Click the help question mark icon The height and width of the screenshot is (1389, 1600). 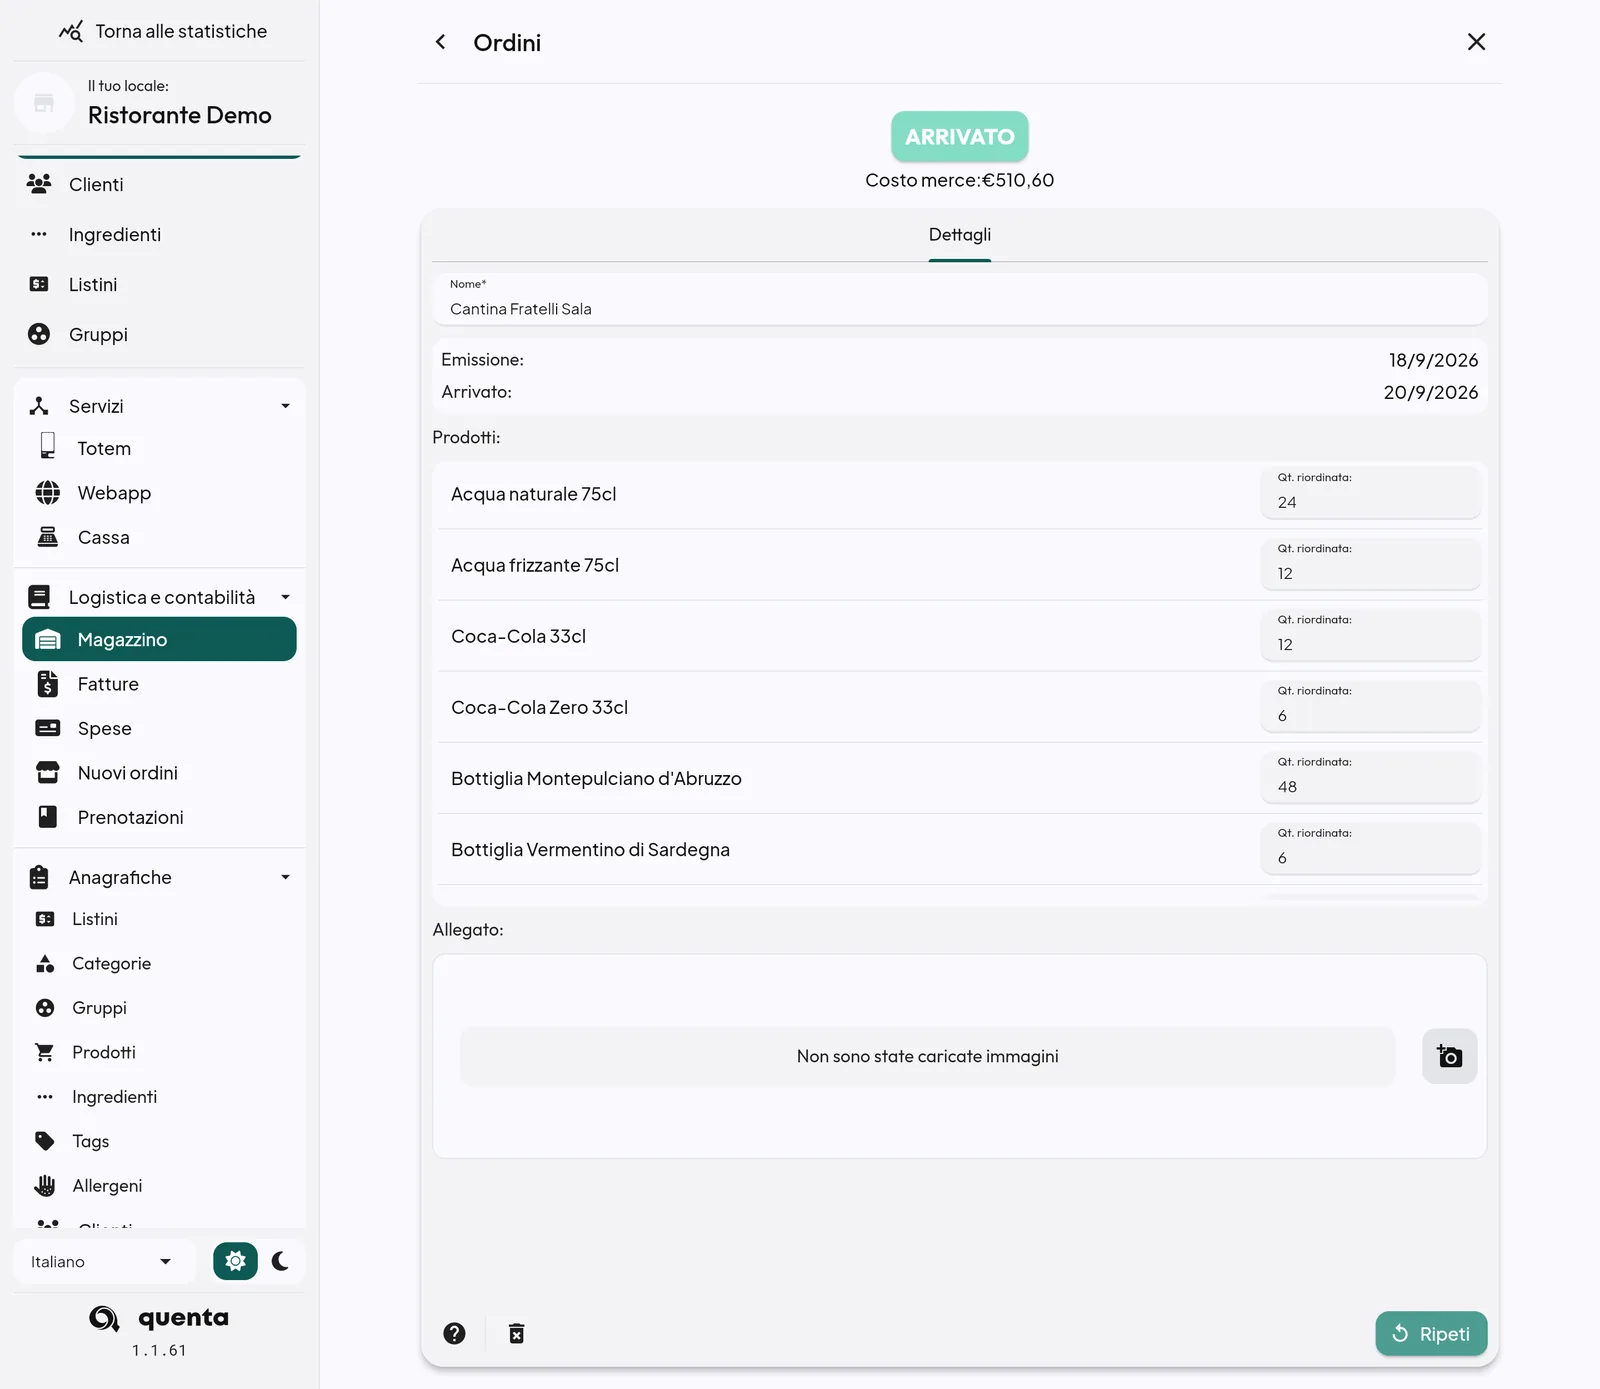(x=454, y=1333)
